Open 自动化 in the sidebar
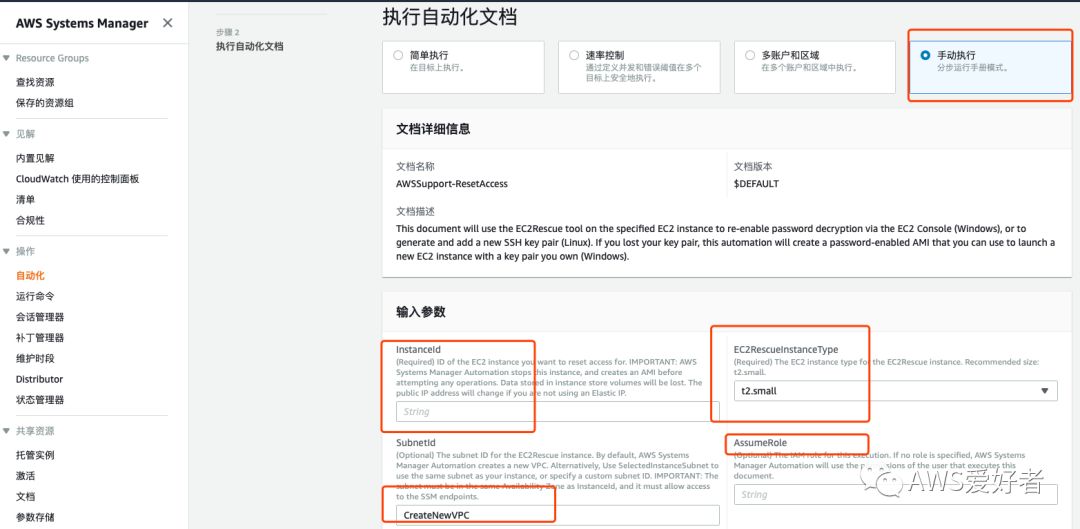This screenshot has height=529, width=1080. (30, 276)
